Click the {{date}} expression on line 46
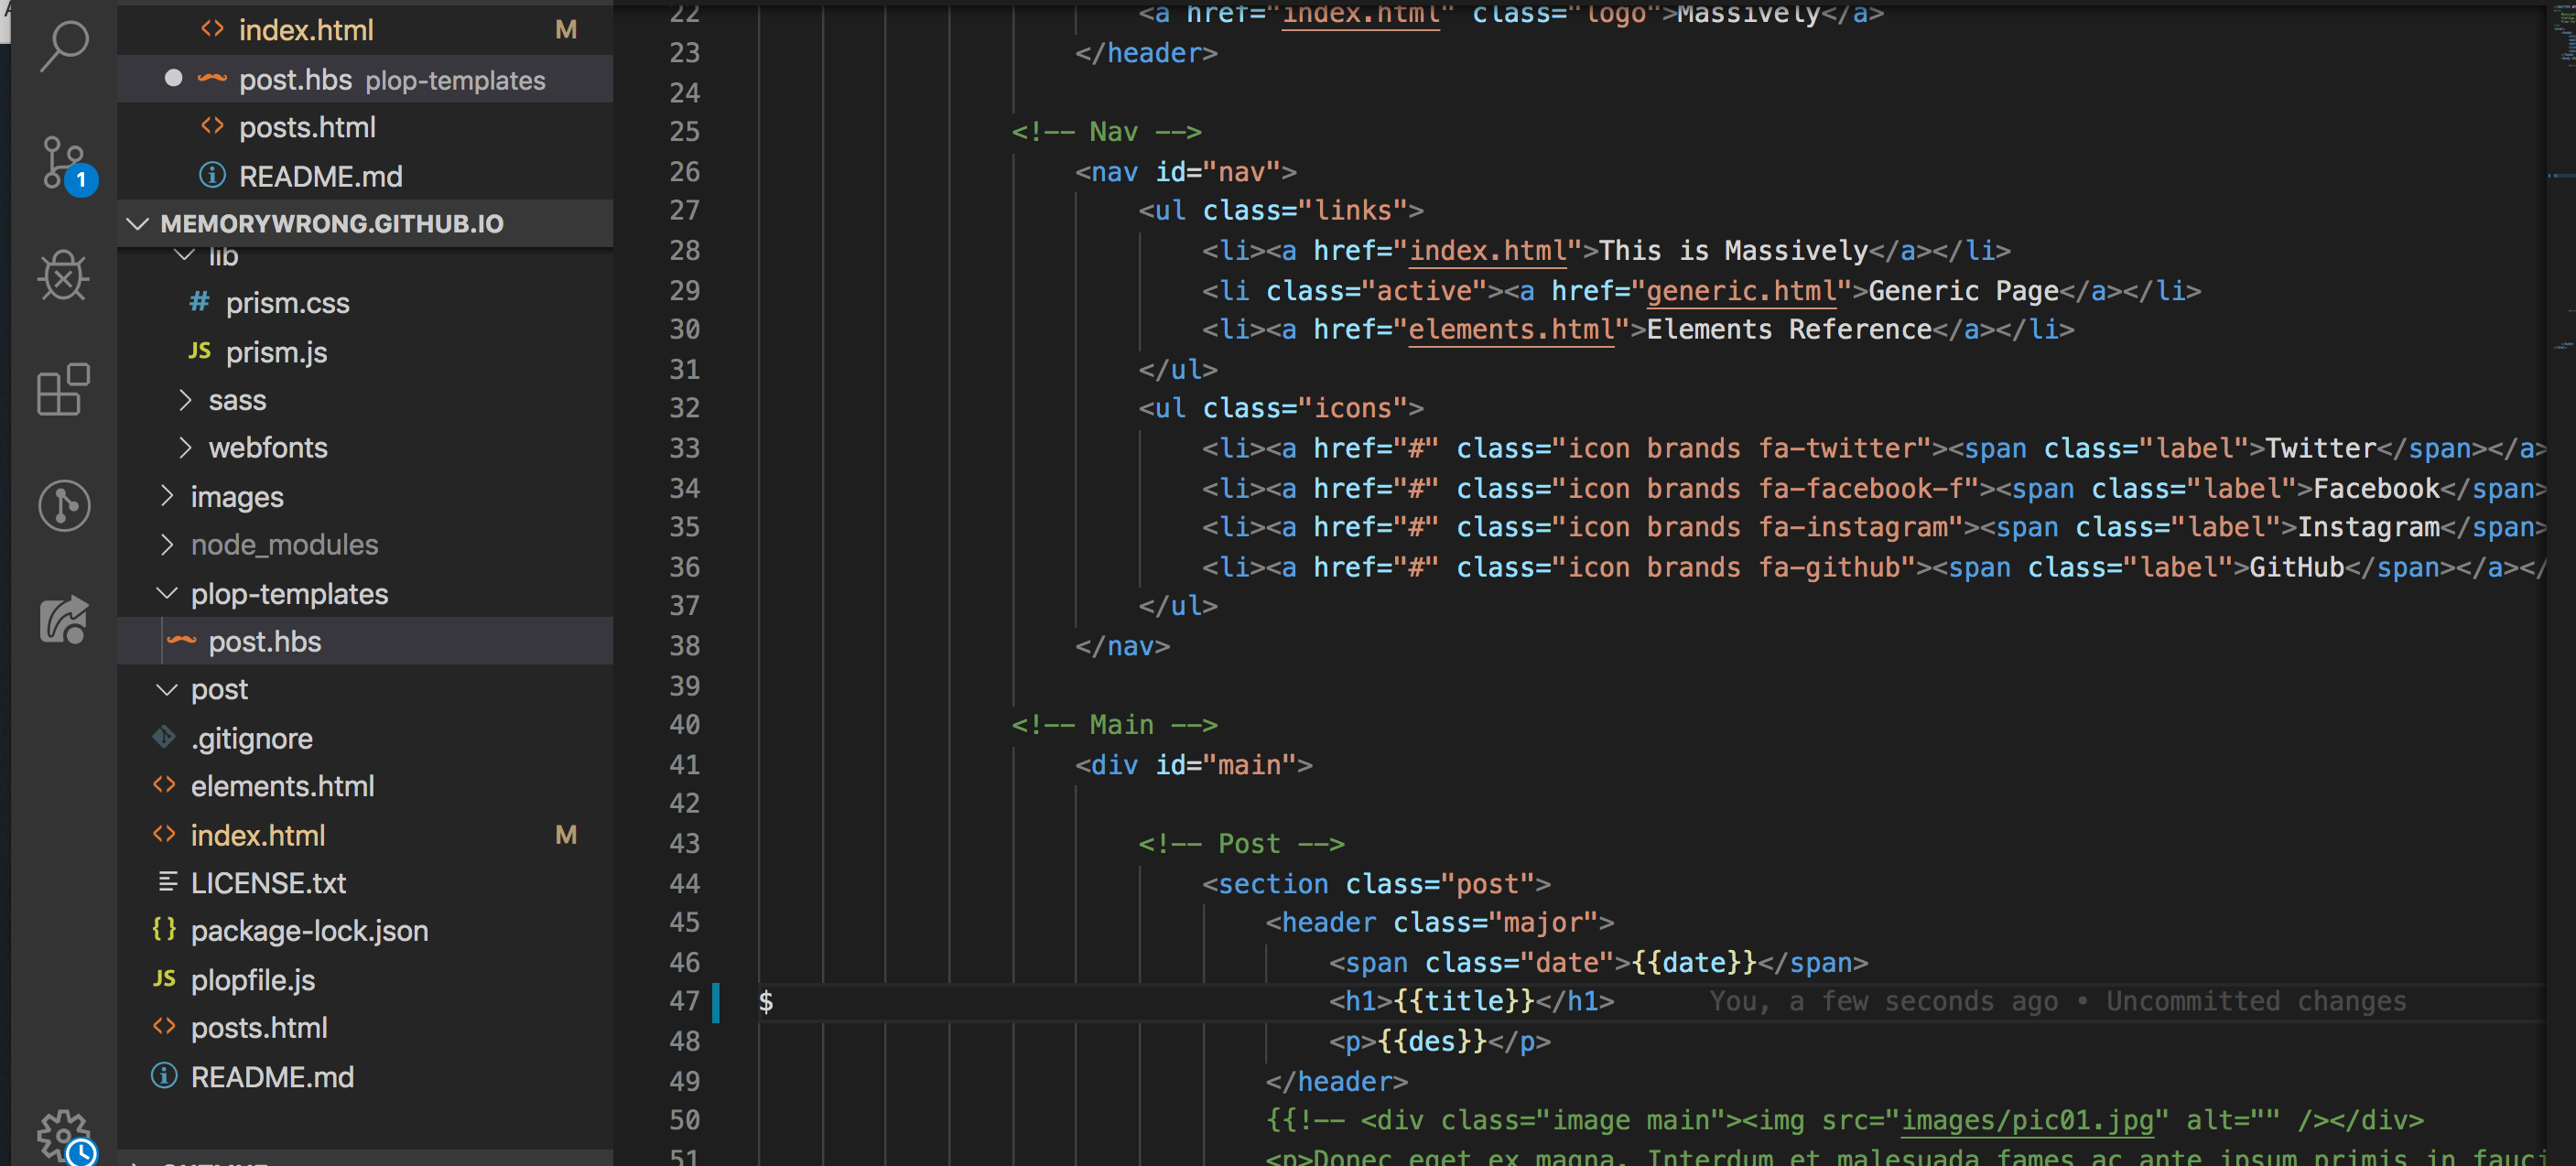 (1694, 962)
